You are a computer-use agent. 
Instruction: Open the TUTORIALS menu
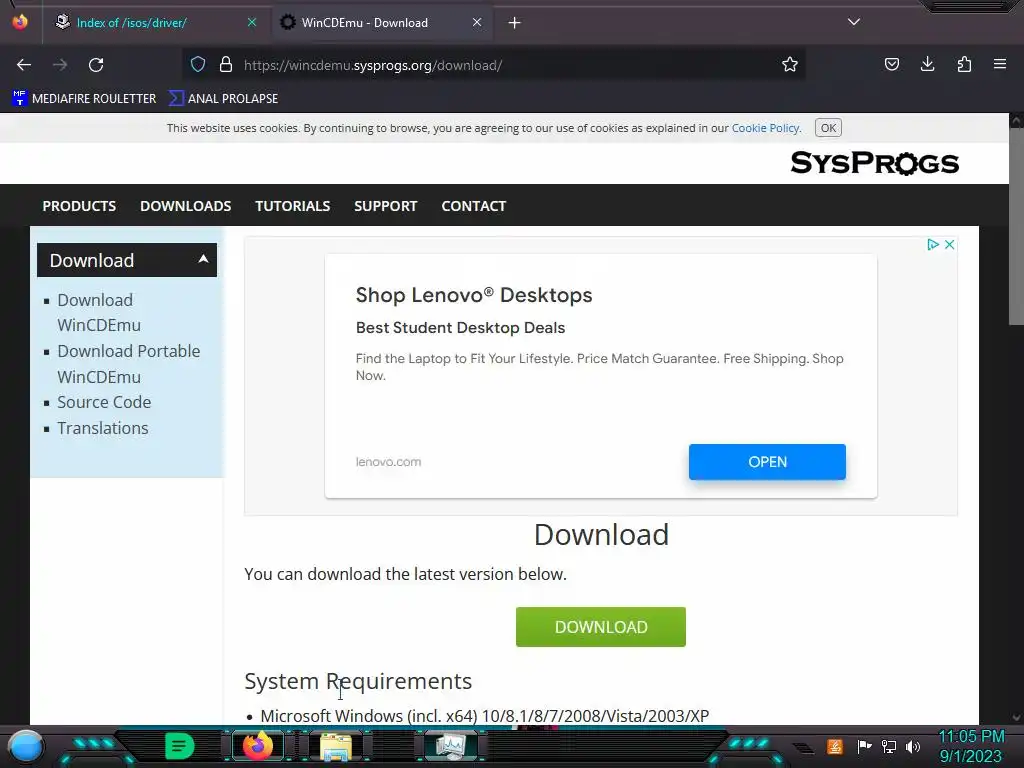[x=293, y=206]
